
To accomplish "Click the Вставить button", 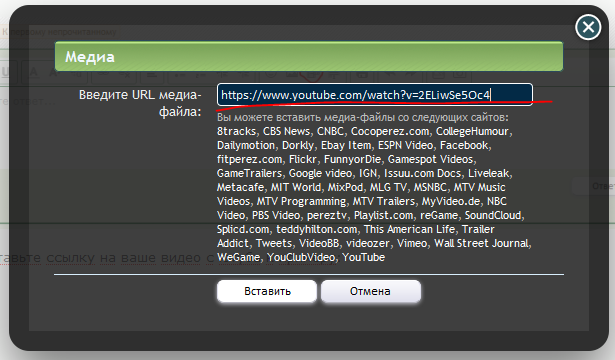I will [267, 291].
